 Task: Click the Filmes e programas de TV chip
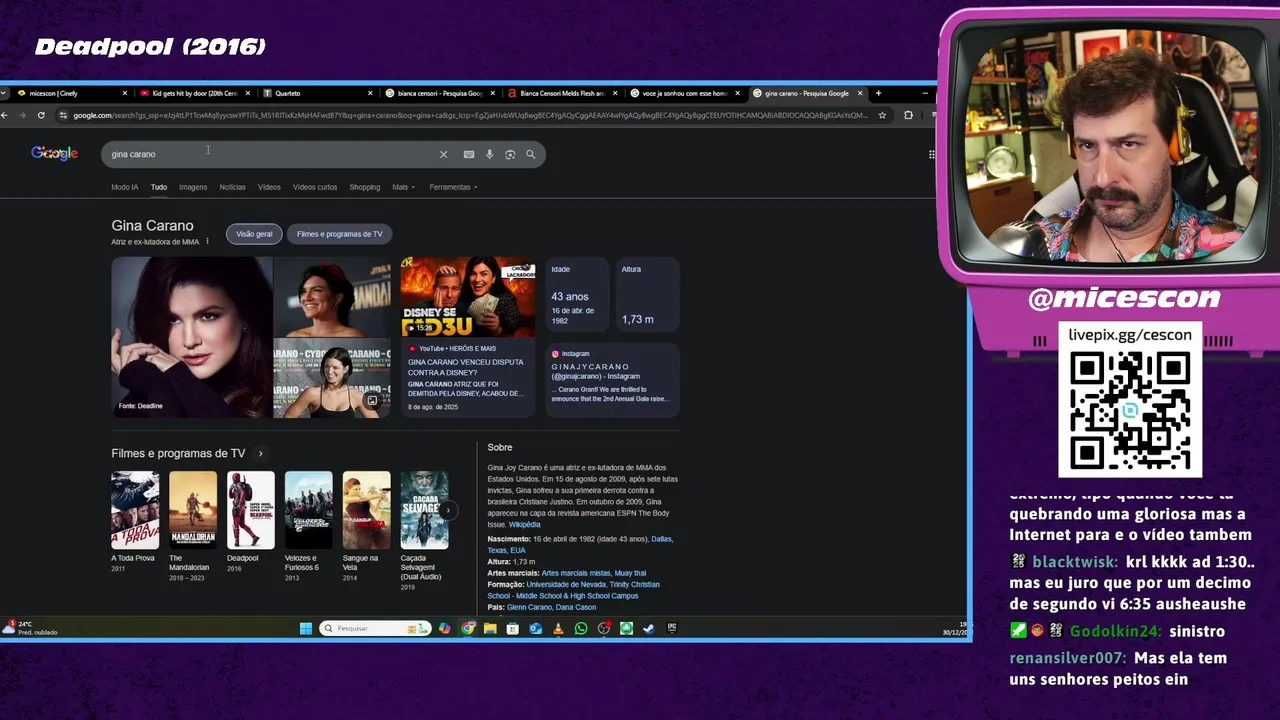(339, 234)
